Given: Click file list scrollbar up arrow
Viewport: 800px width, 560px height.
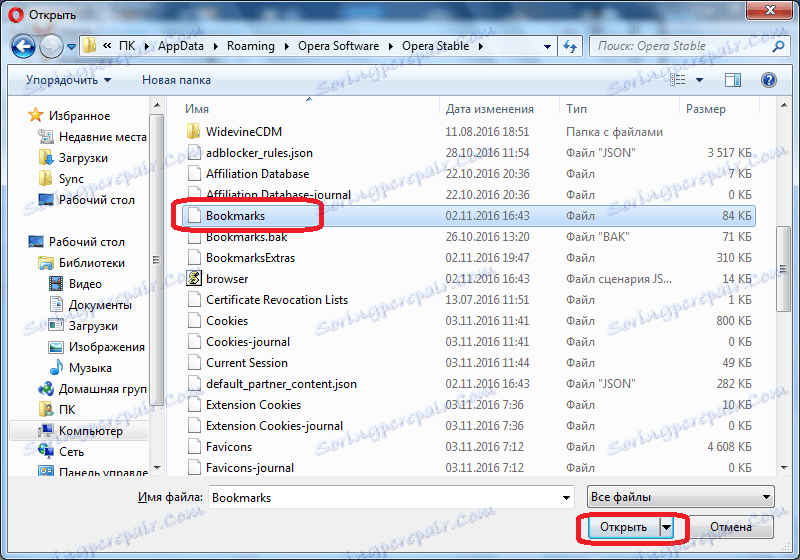Looking at the screenshot, I should click(783, 105).
